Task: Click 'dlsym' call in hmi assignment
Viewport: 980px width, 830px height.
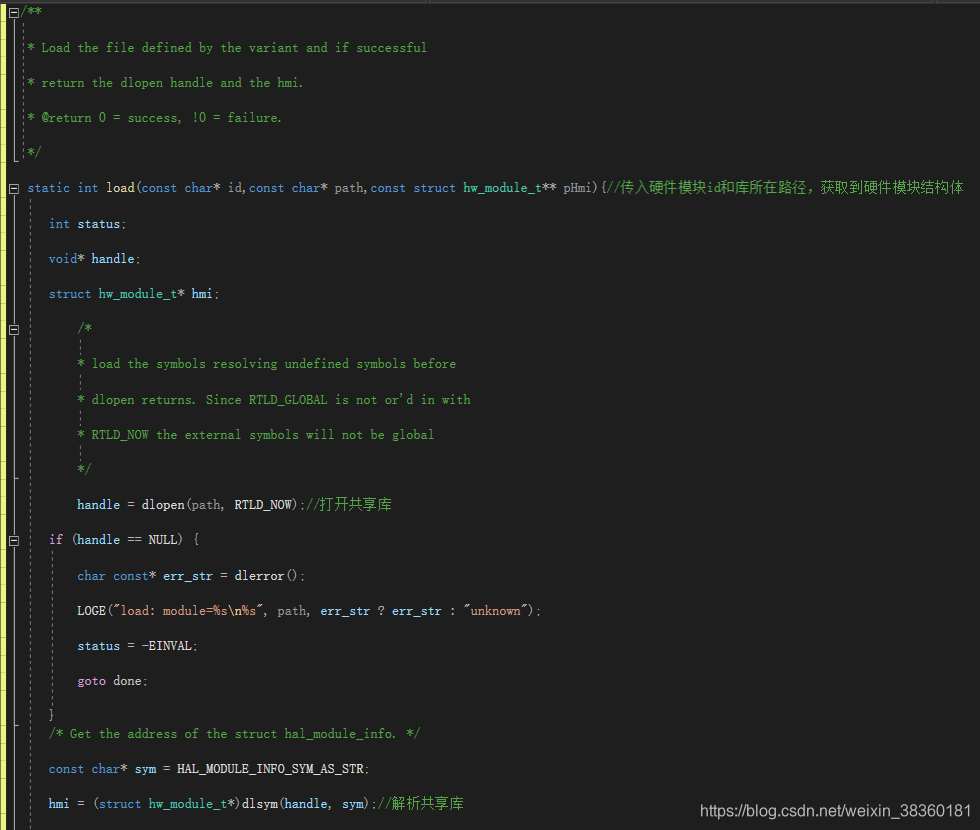Action: point(259,804)
